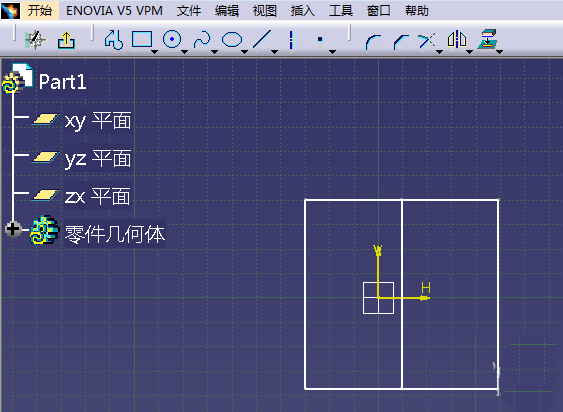Expand the Spline tool dropdown arrow
This screenshot has height=412, width=563.
(214, 52)
